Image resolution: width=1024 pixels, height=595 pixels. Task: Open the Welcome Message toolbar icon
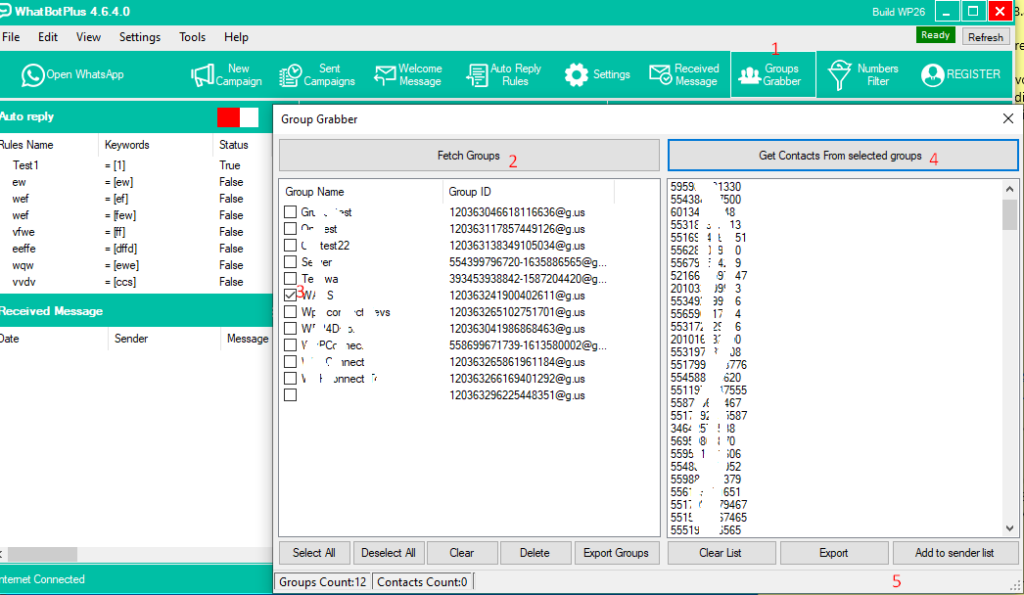385,75
